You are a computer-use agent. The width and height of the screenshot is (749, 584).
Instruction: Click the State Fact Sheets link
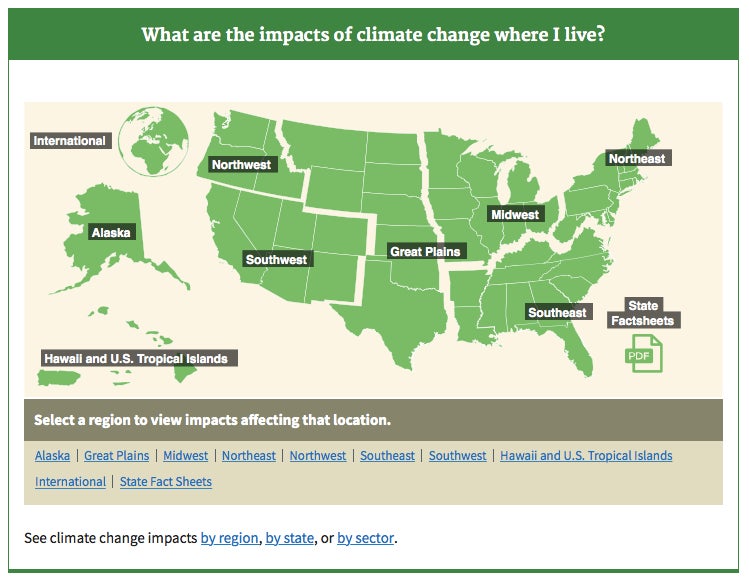point(166,481)
